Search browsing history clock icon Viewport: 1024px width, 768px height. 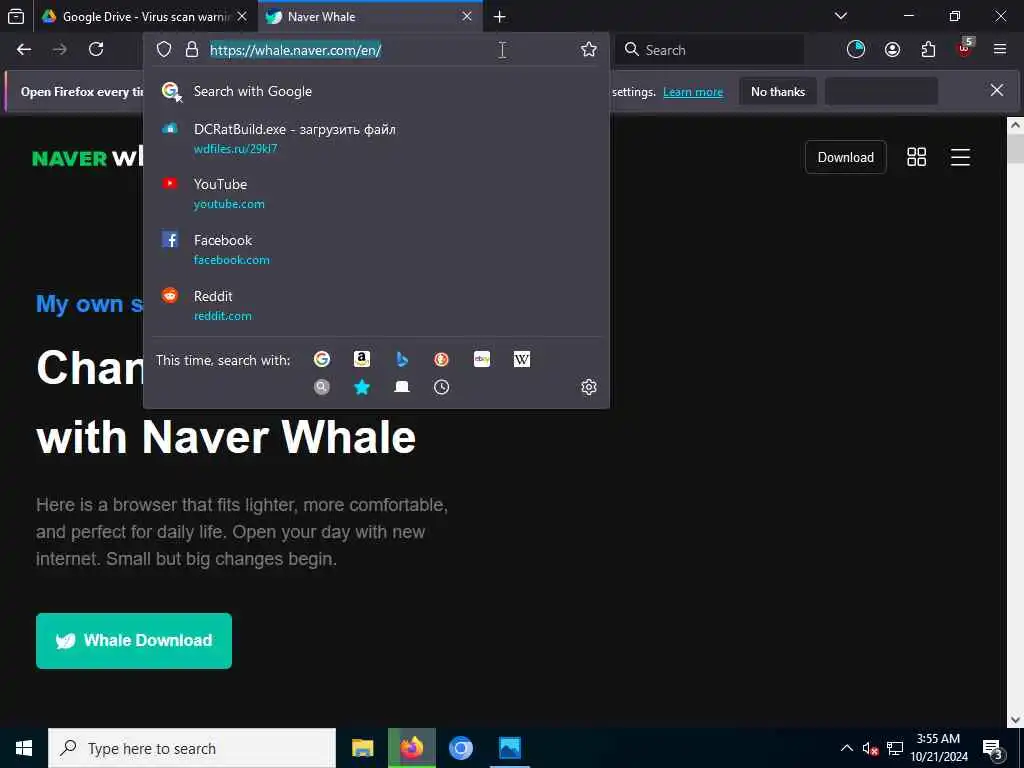pos(441,387)
